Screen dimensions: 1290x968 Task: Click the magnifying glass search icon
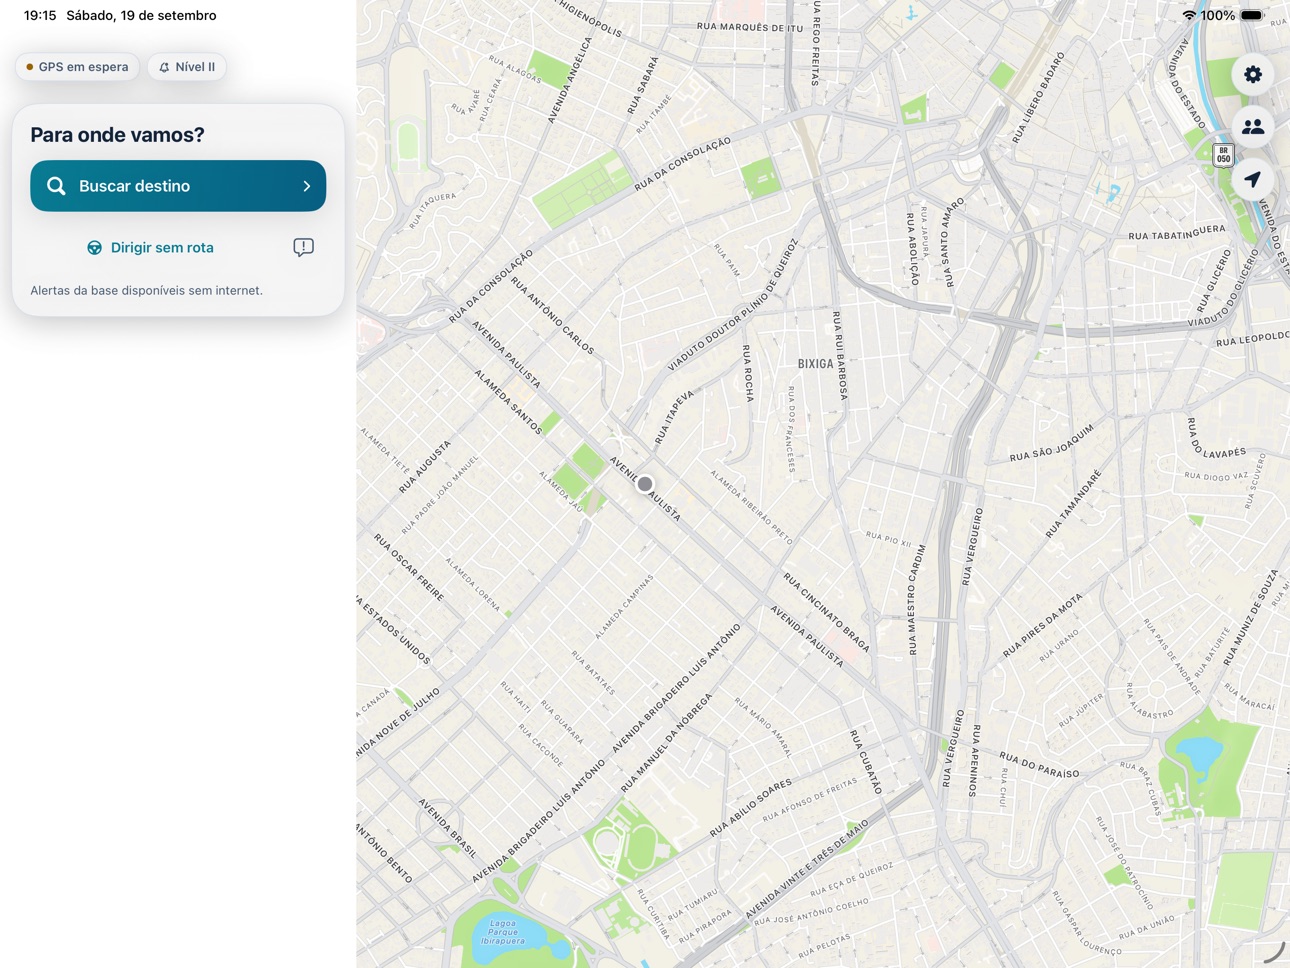56,186
